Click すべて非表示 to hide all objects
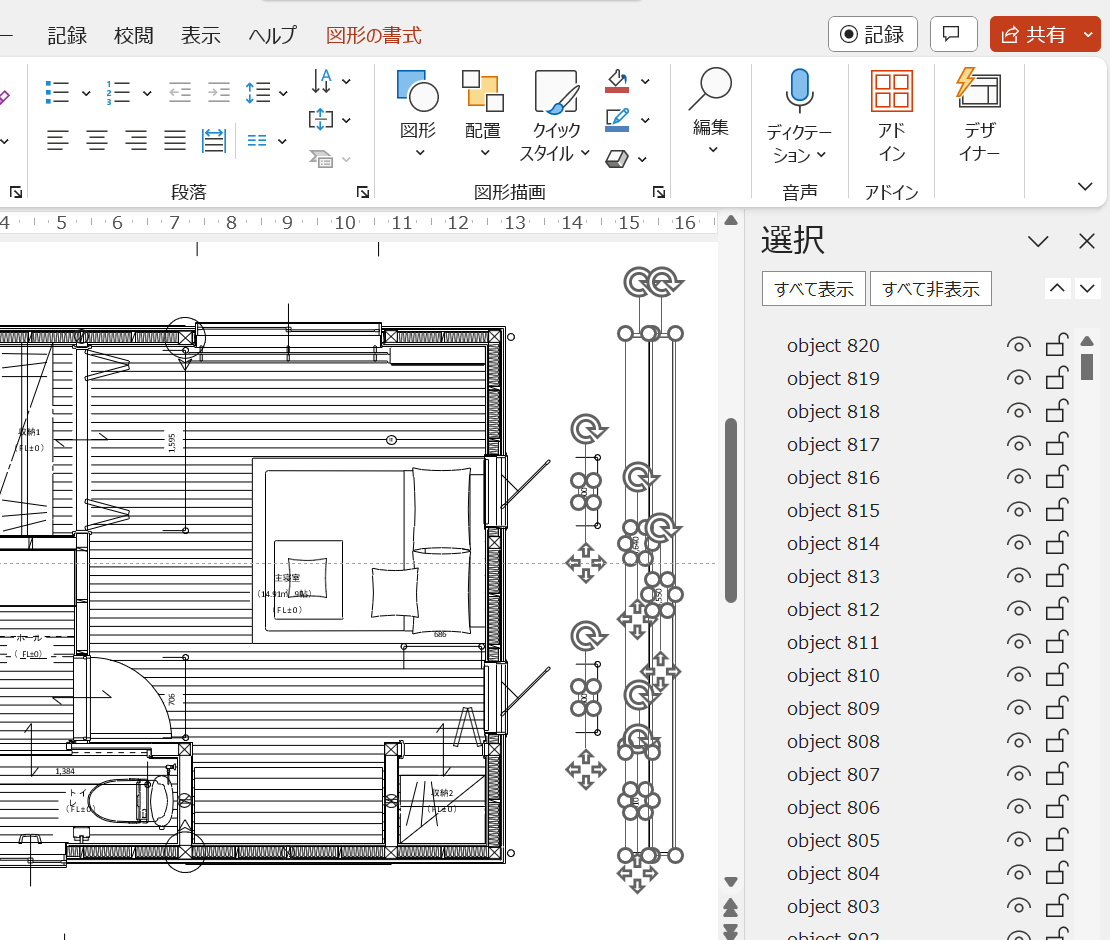Image resolution: width=1110 pixels, height=940 pixels. coord(930,288)
